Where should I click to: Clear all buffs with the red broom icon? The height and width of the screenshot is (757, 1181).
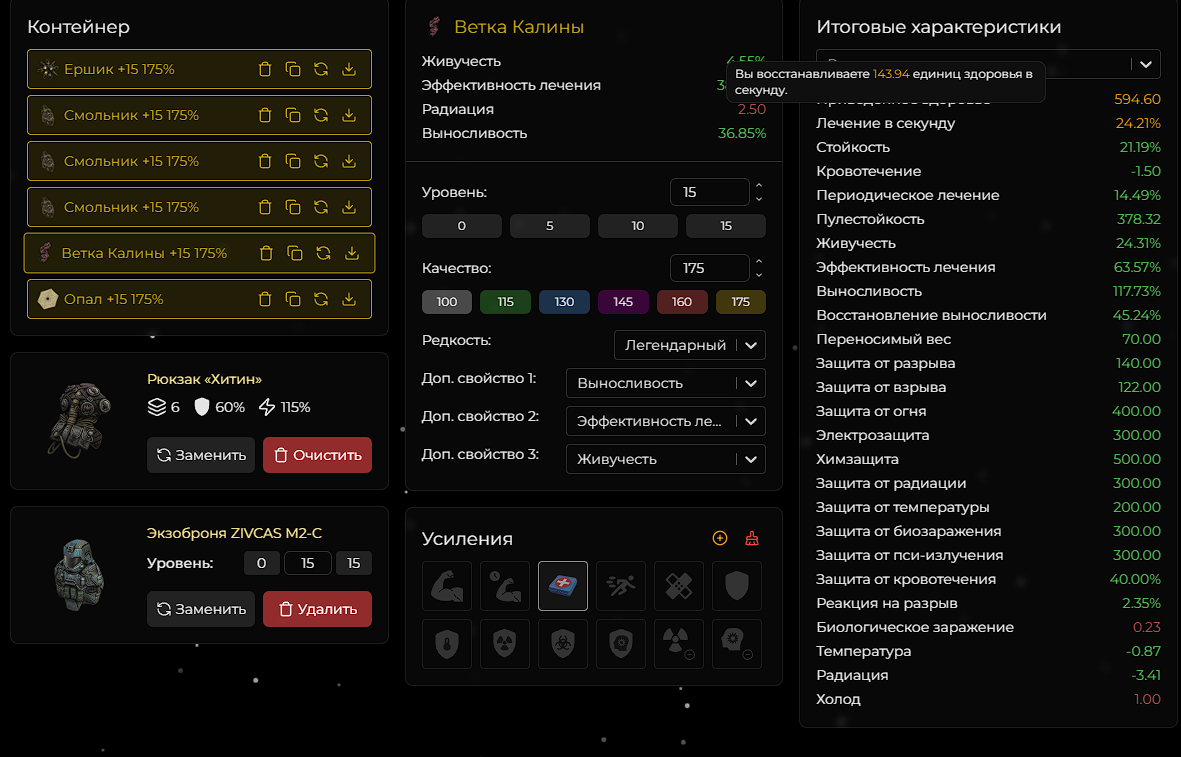(x=752, y=538)
